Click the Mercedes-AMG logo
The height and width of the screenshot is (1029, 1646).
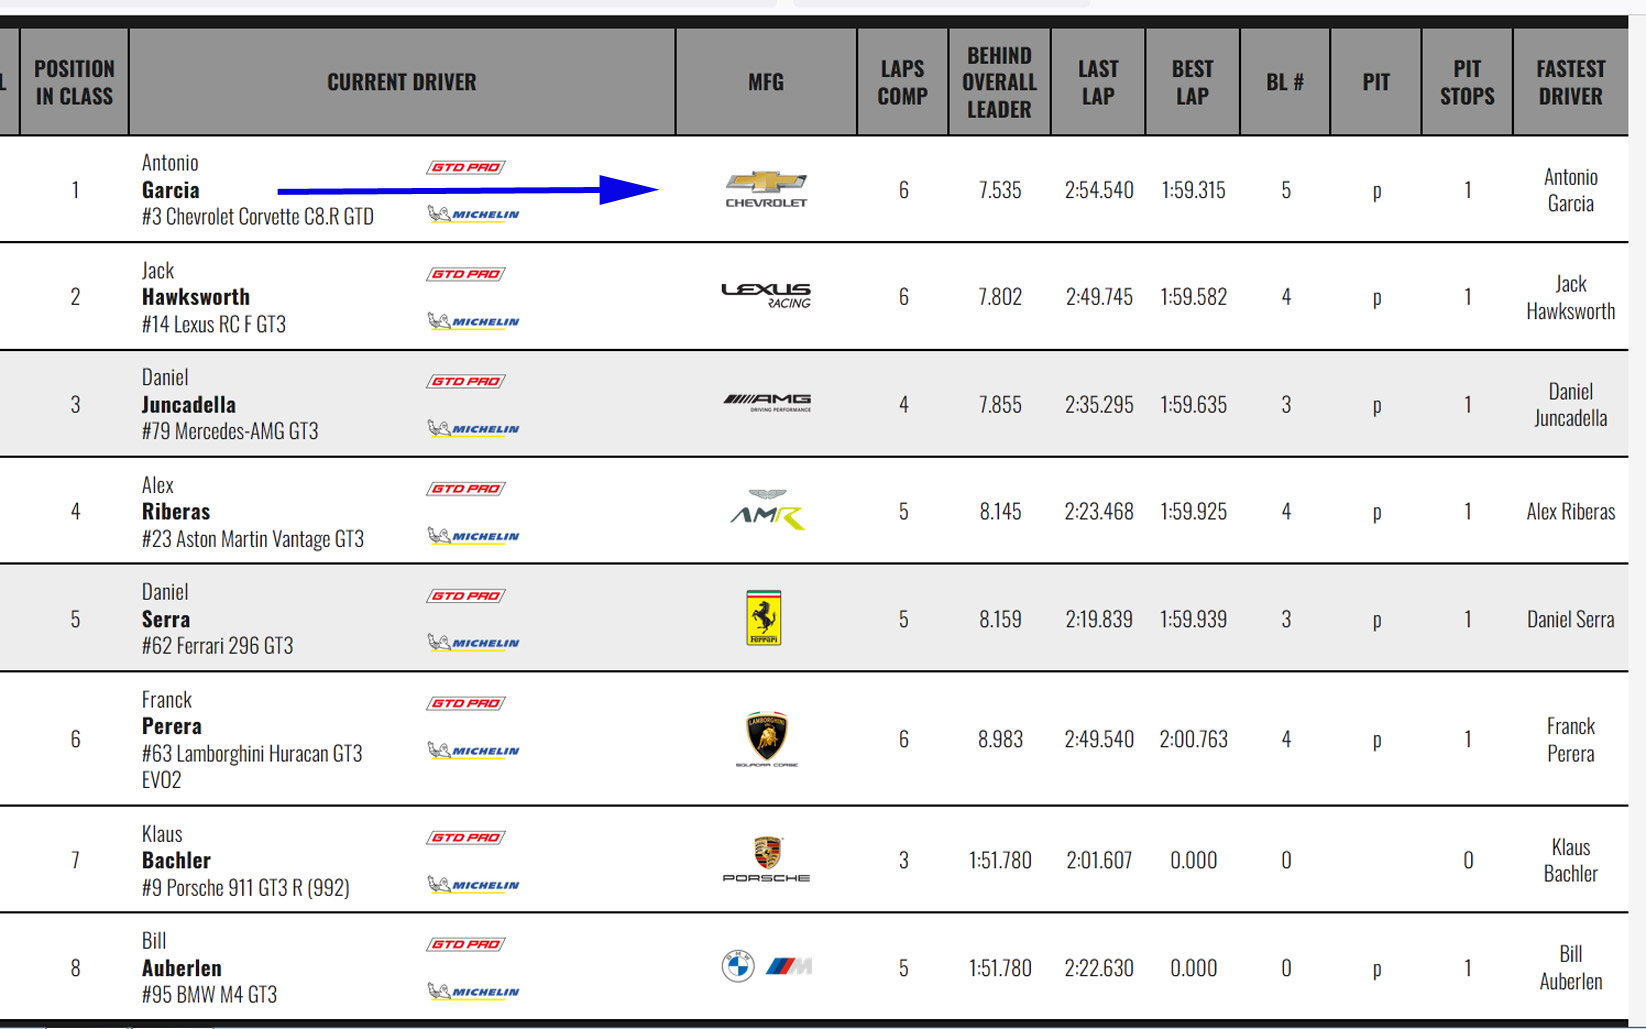pyautogui.click(x=766, y=403)
